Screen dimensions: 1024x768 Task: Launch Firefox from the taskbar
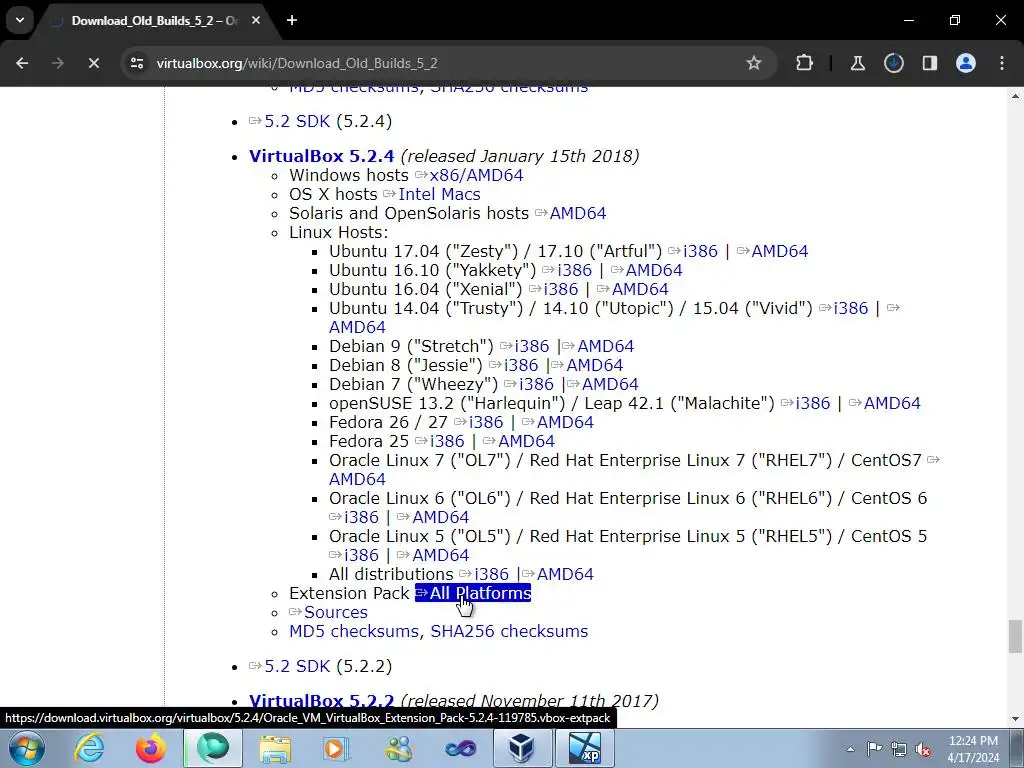(150, 748)
